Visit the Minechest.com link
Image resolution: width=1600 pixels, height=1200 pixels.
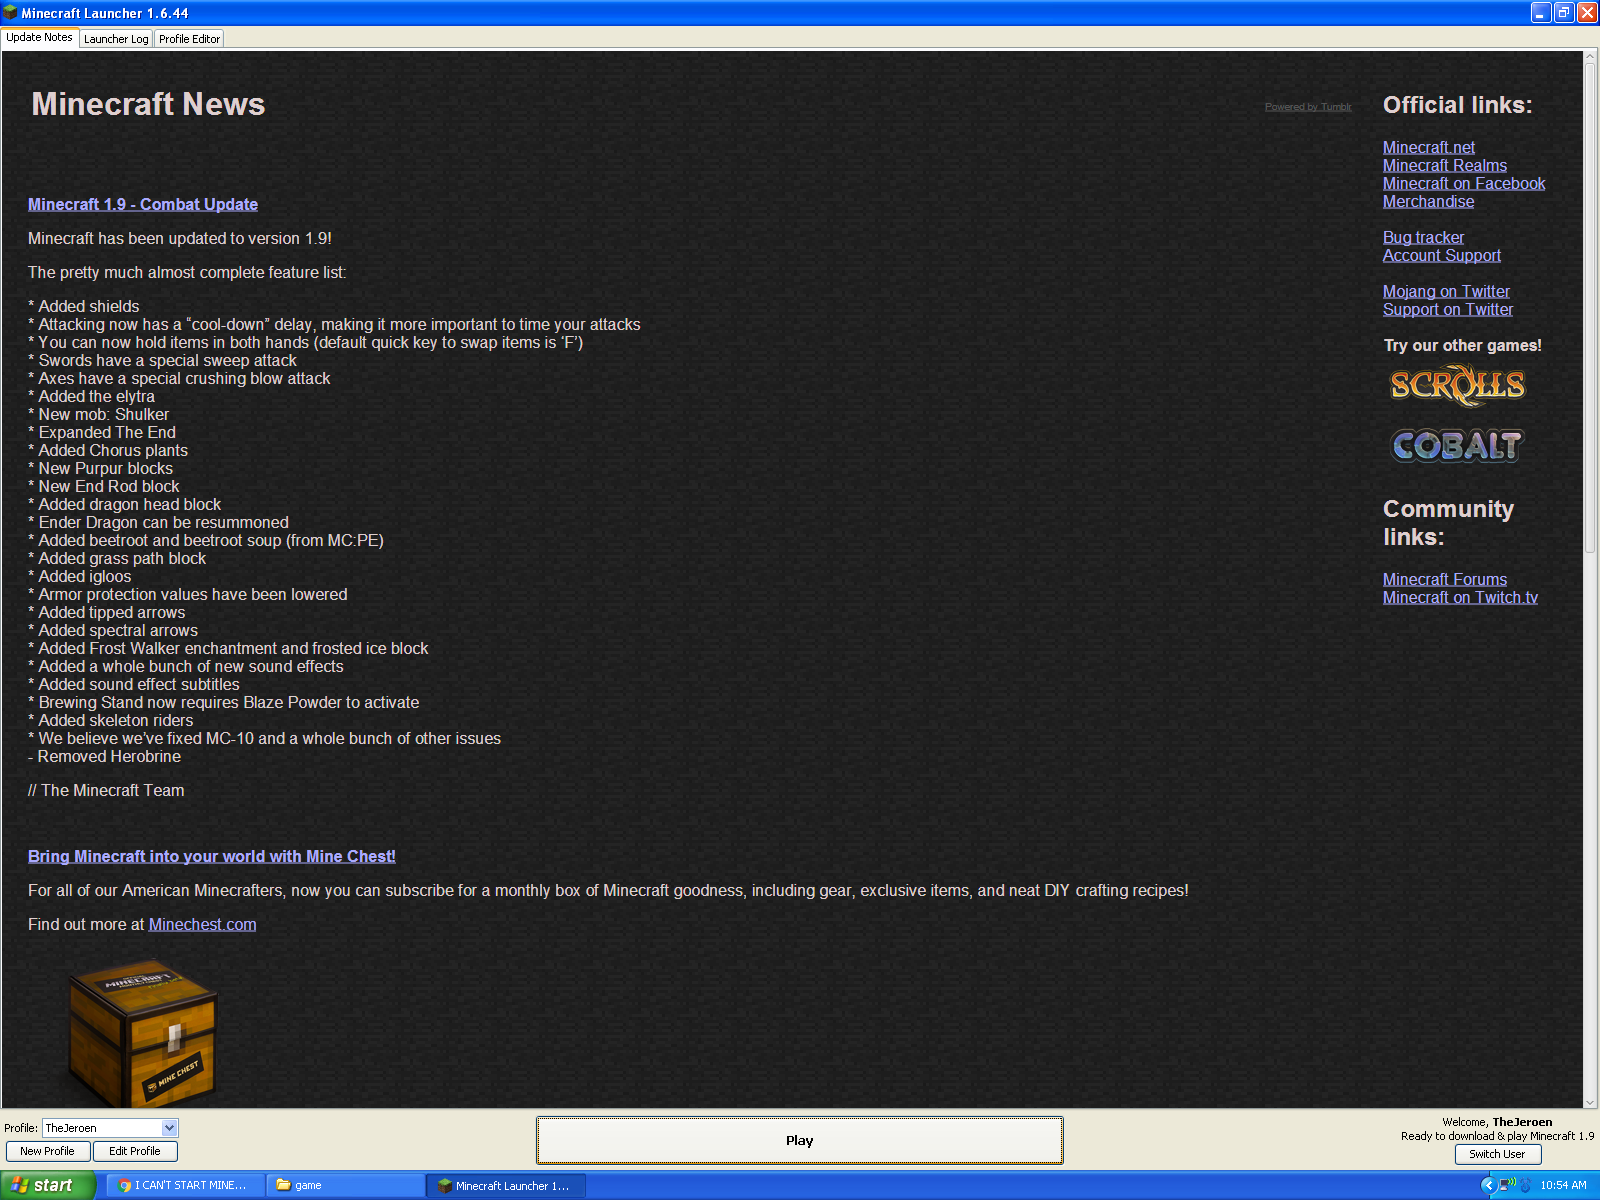202,924
